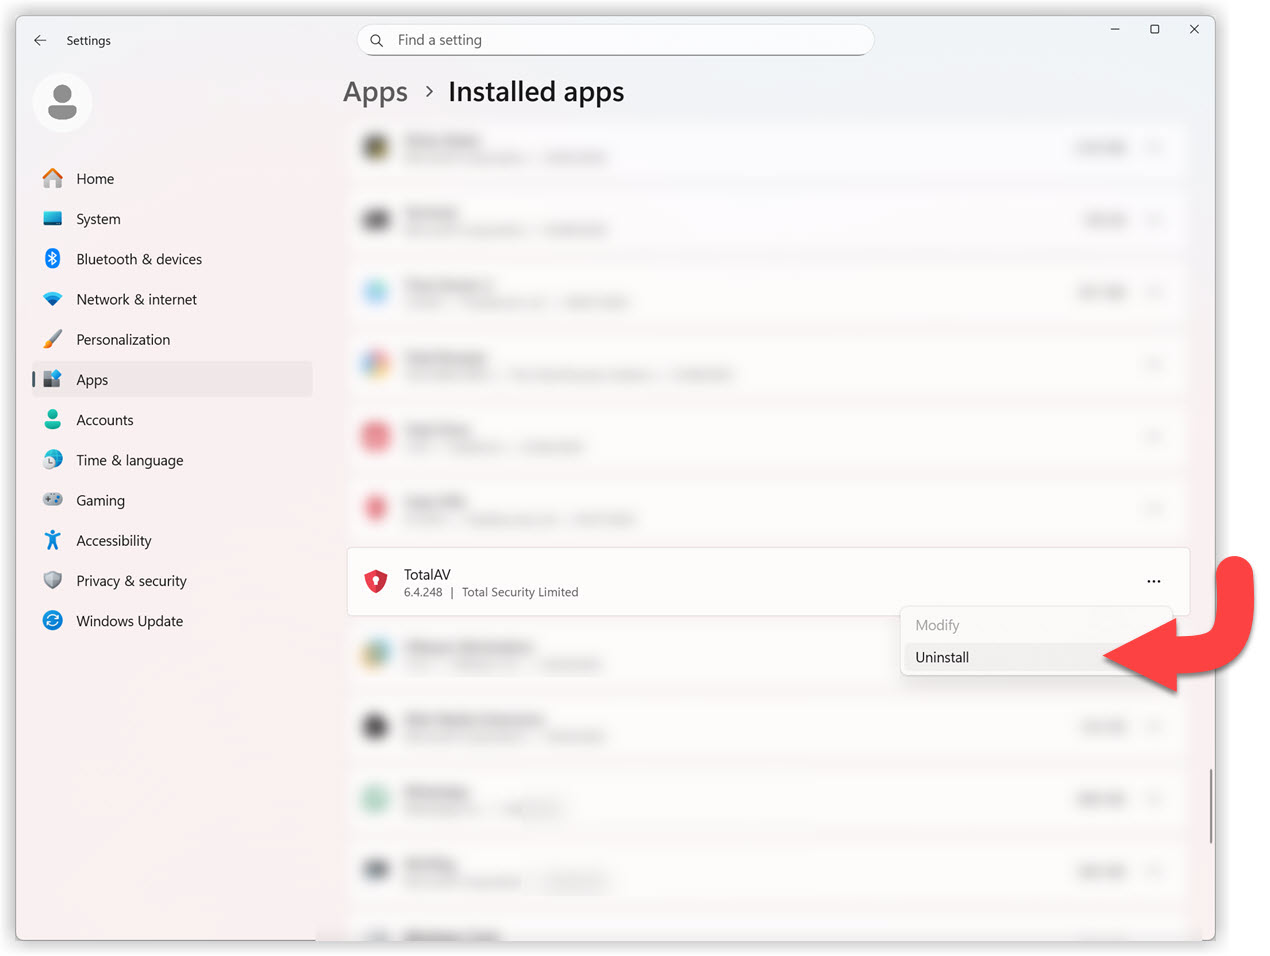Go back using the back arrow
The image size is (1270, 956).
pyautogui.click(x=40, y=41)
